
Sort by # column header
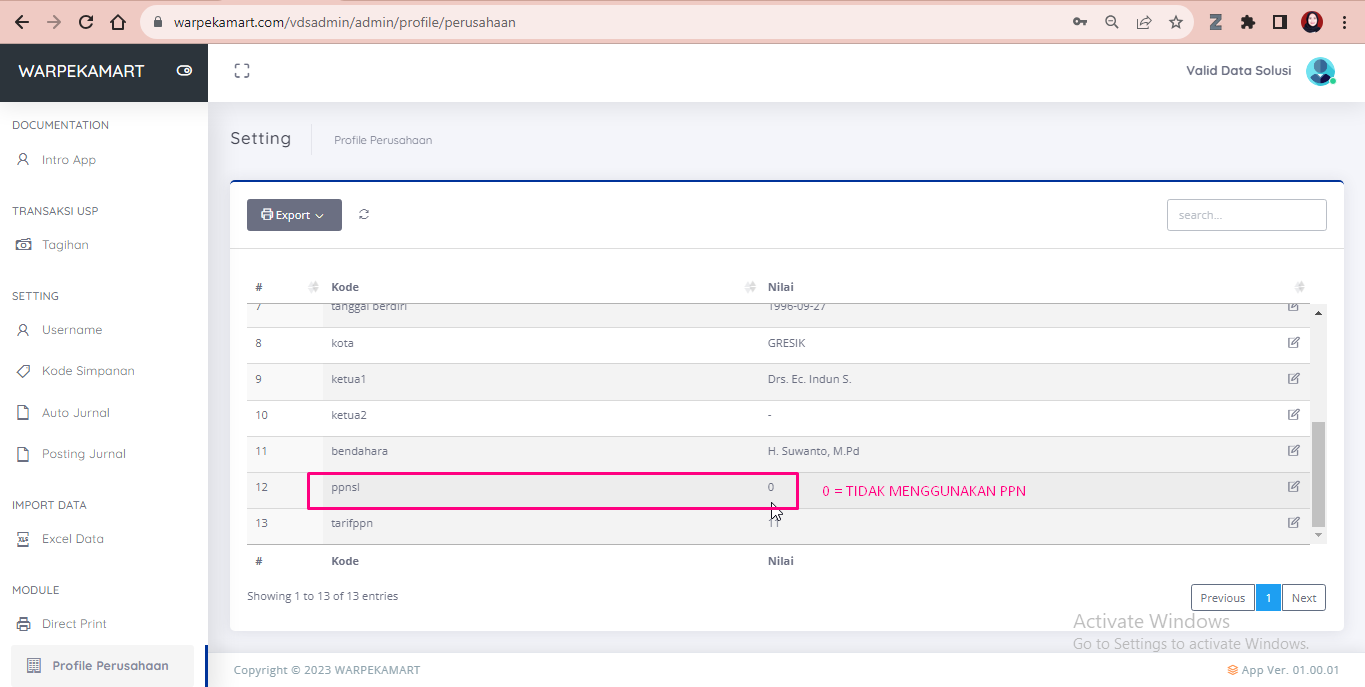(x=285, y=287)
